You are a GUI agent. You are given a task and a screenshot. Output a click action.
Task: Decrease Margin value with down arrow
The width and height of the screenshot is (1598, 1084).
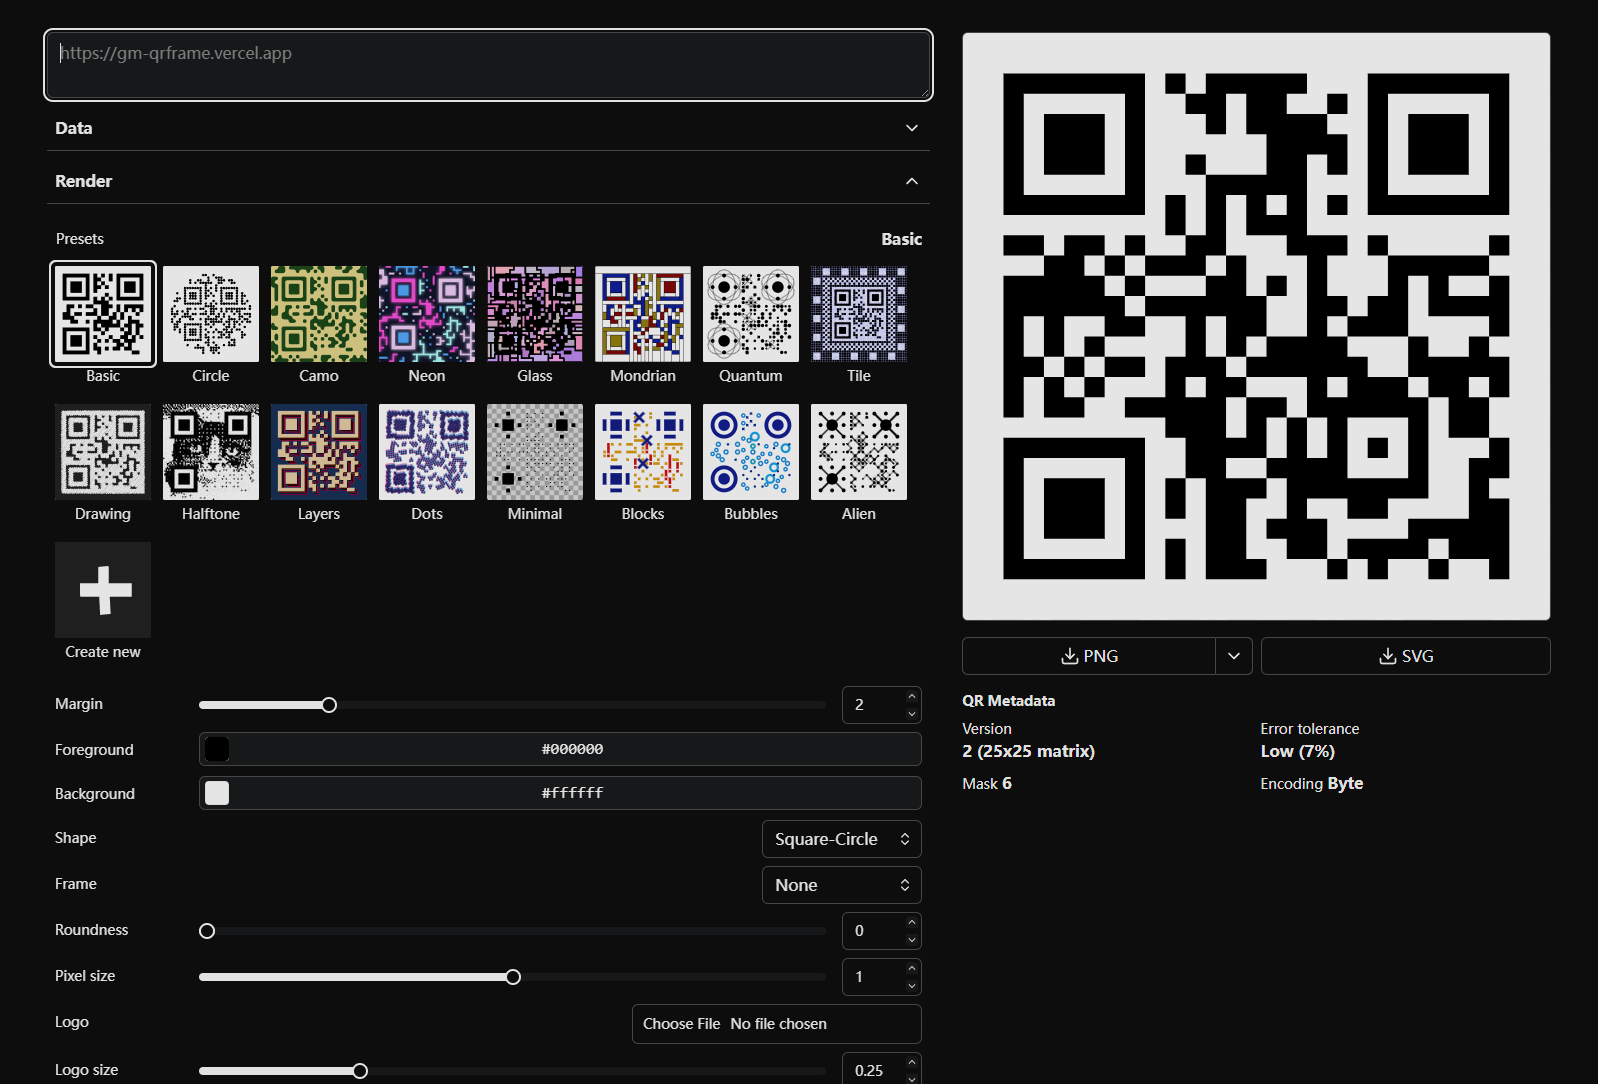point(912,714)
